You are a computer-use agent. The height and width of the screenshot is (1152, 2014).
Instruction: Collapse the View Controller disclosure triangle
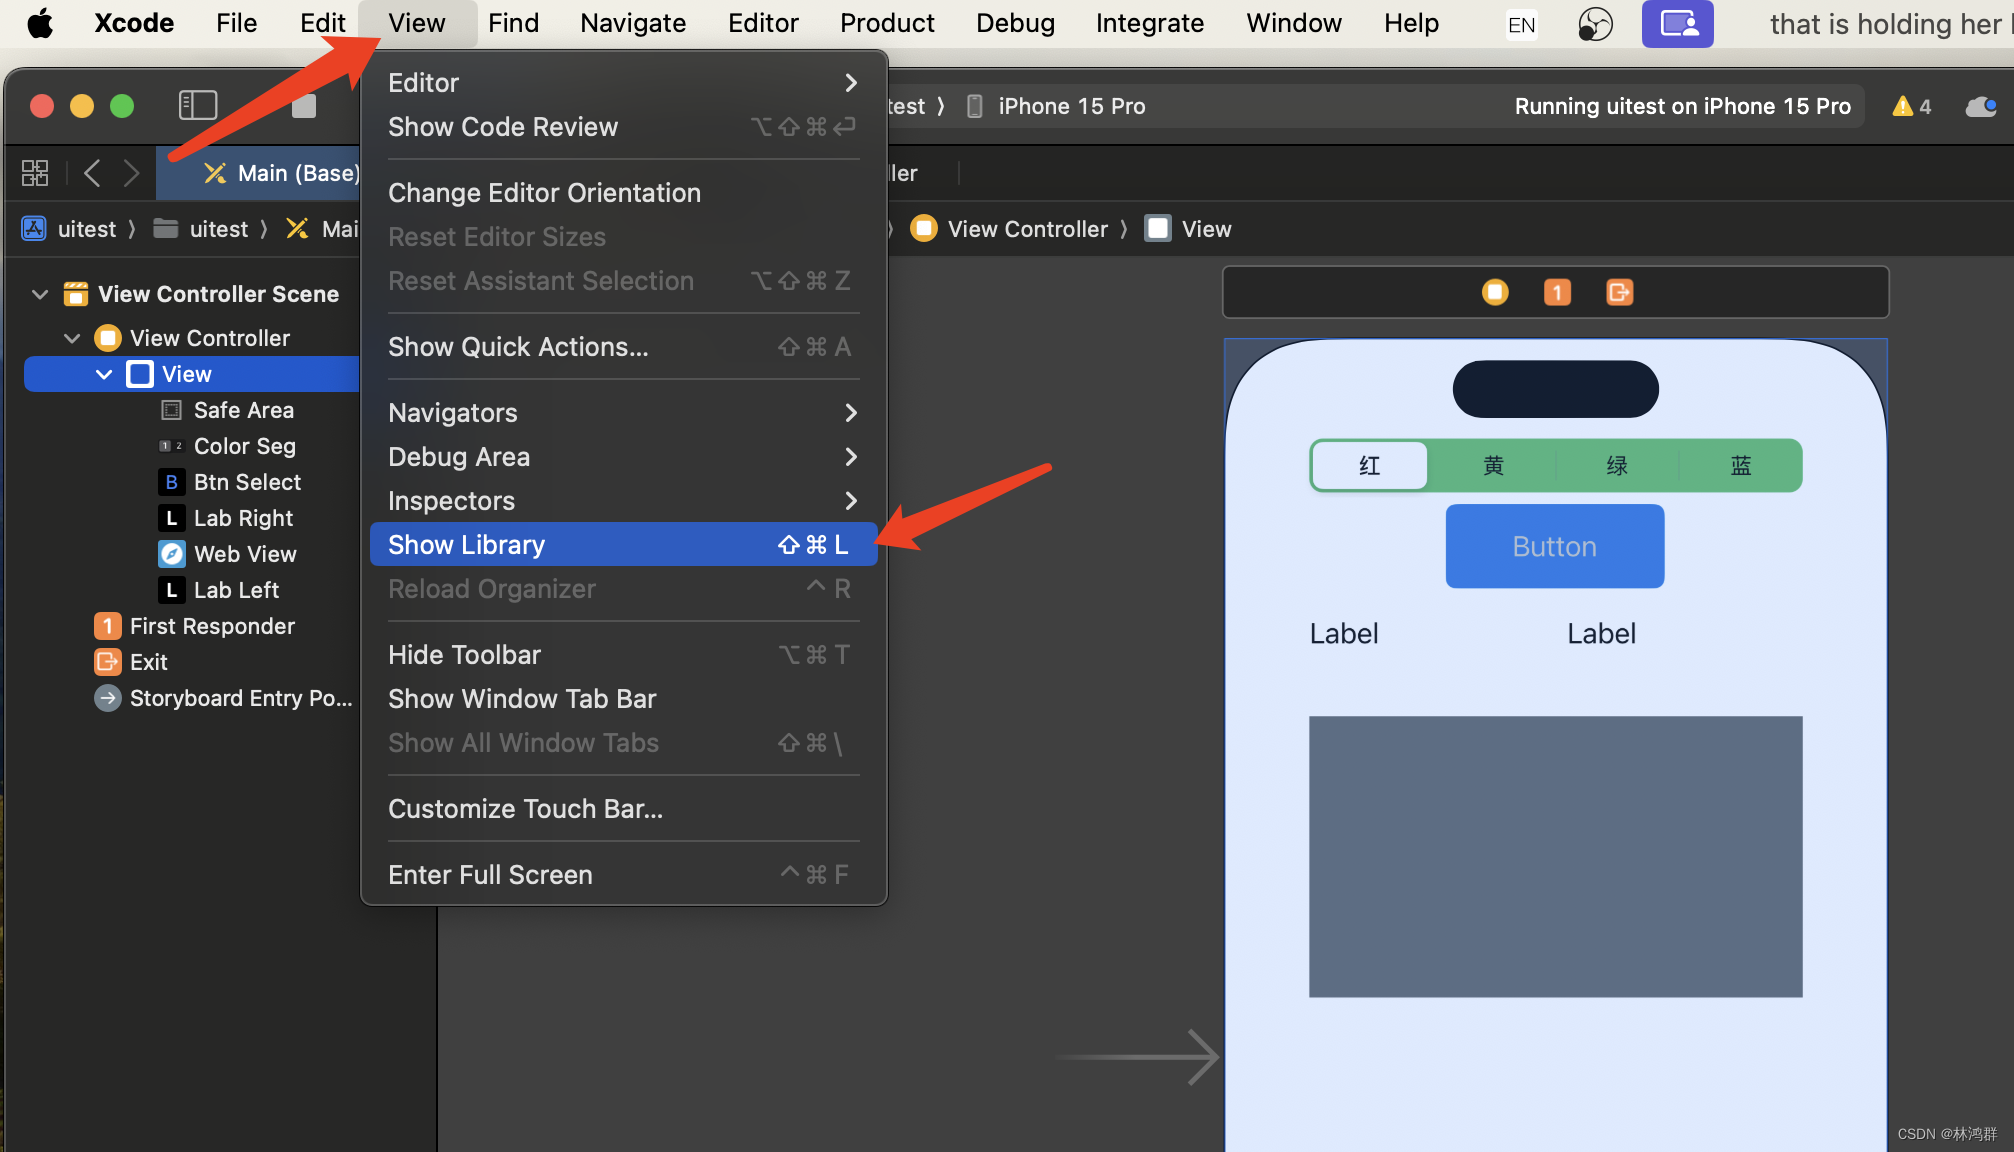pyautogui.click(x=72, y=338)
